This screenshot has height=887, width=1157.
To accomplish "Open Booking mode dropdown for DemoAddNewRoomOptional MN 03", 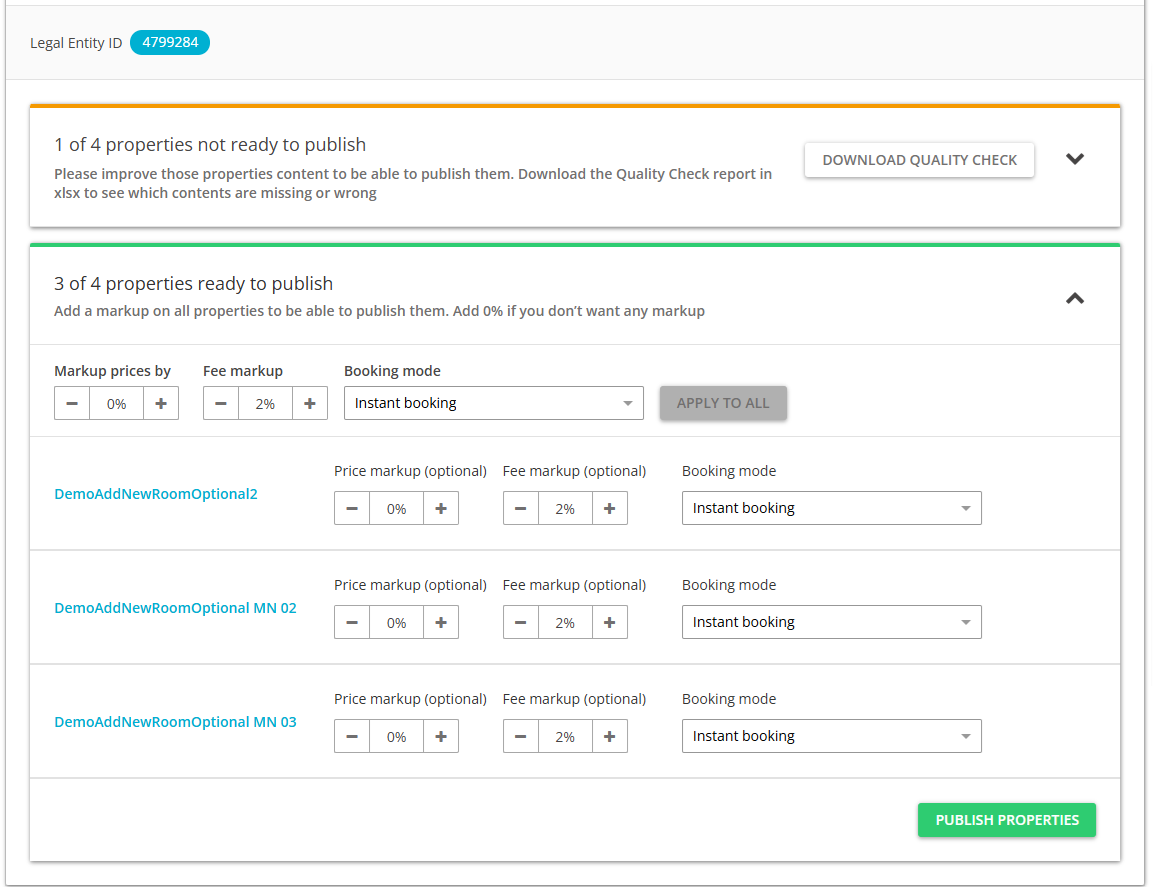I will pyautogui.click(x=832, y=736).
